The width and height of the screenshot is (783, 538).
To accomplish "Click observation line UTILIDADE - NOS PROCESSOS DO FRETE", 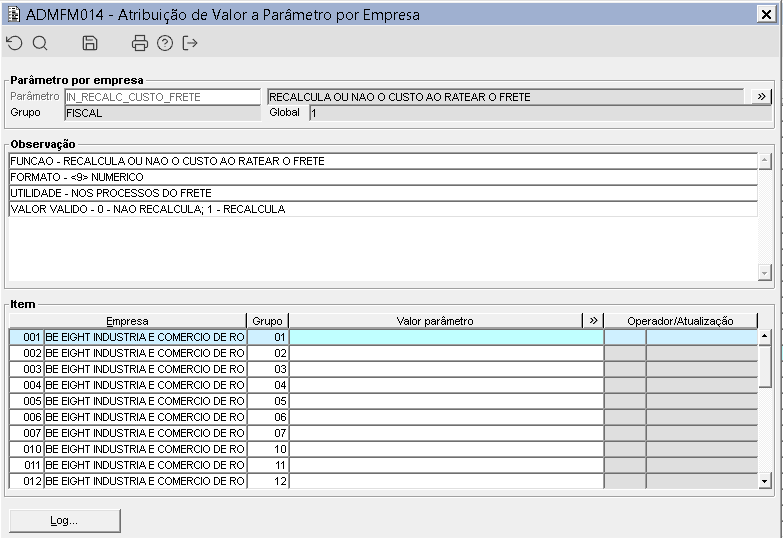I will coord(383,193).
